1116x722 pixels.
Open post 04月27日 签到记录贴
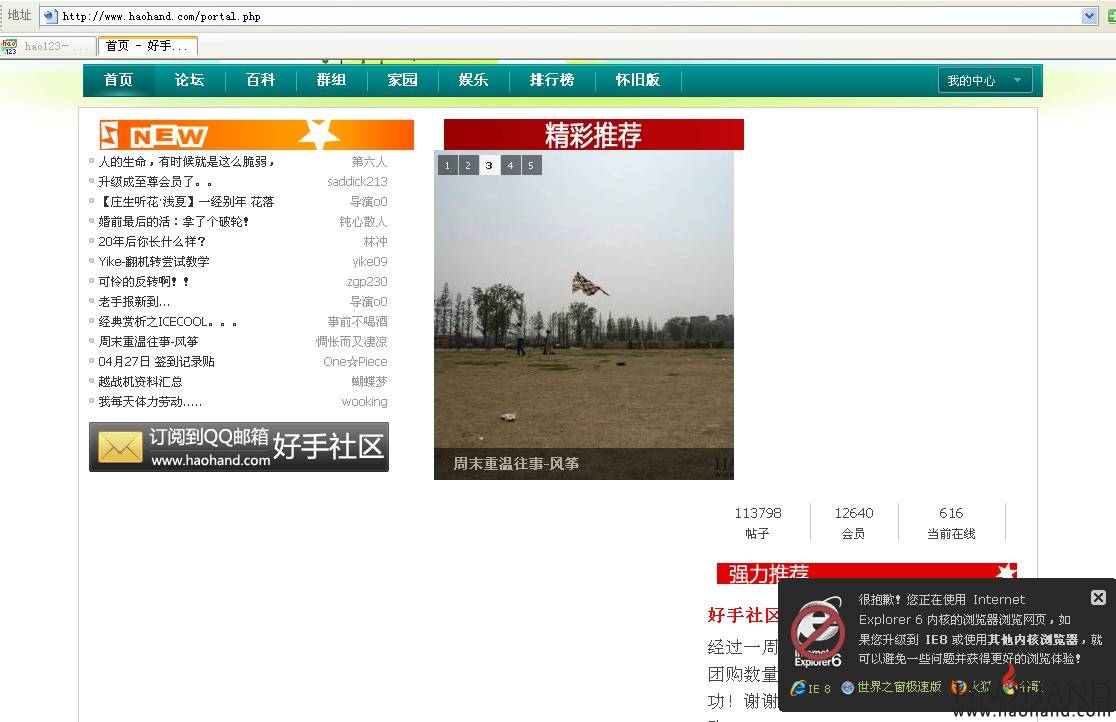157,361
